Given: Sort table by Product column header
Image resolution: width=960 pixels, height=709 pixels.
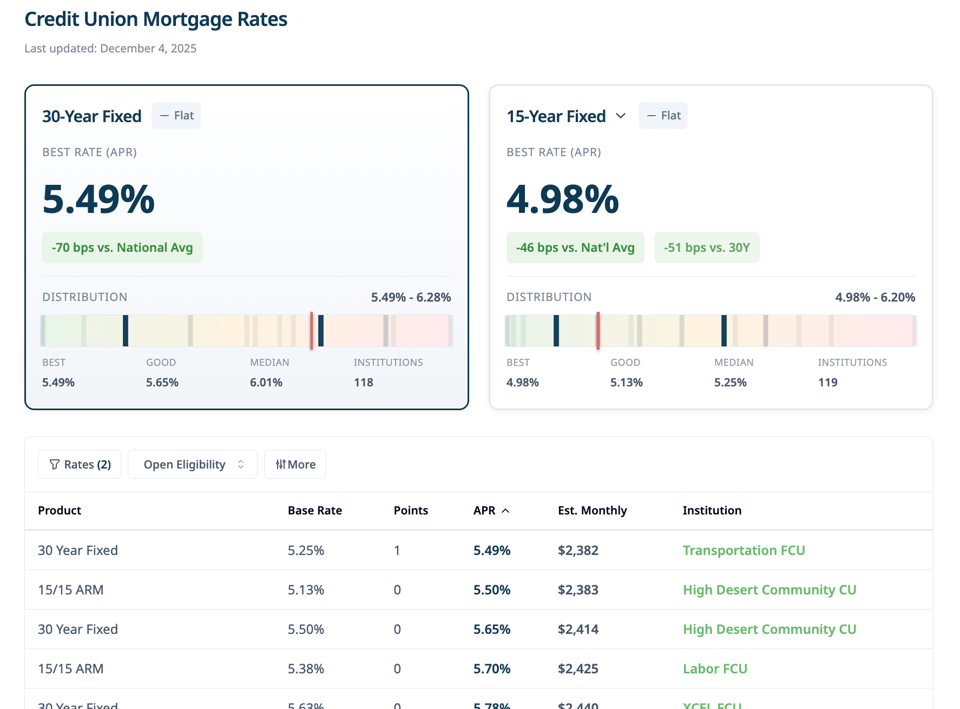Looking at the screenshot, I should point(59,510).
